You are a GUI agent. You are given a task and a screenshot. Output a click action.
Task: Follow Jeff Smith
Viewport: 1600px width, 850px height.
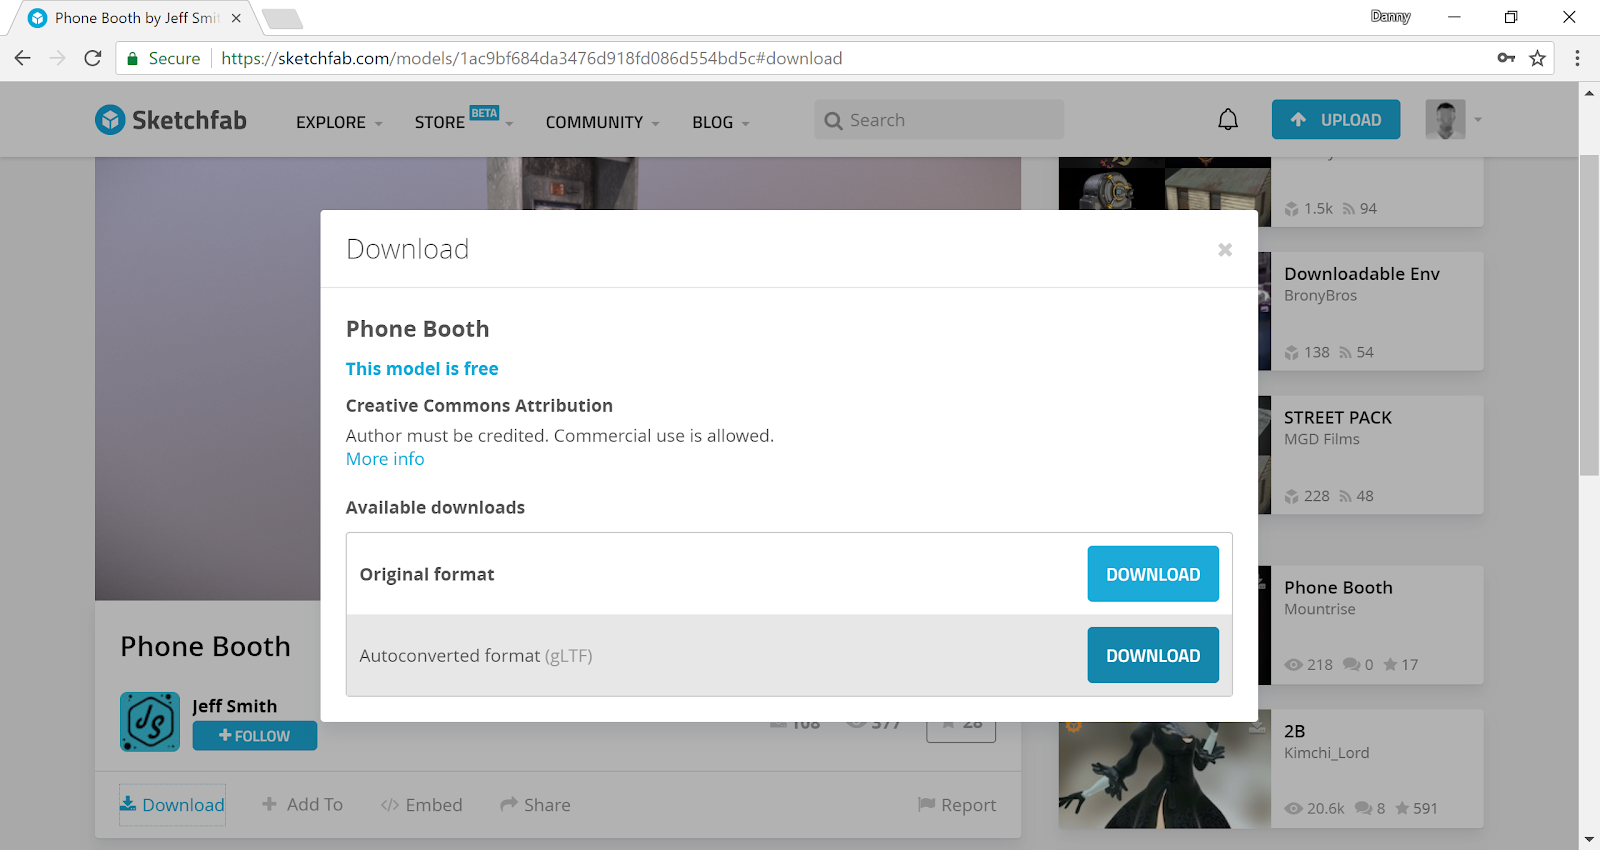point(255,736)
